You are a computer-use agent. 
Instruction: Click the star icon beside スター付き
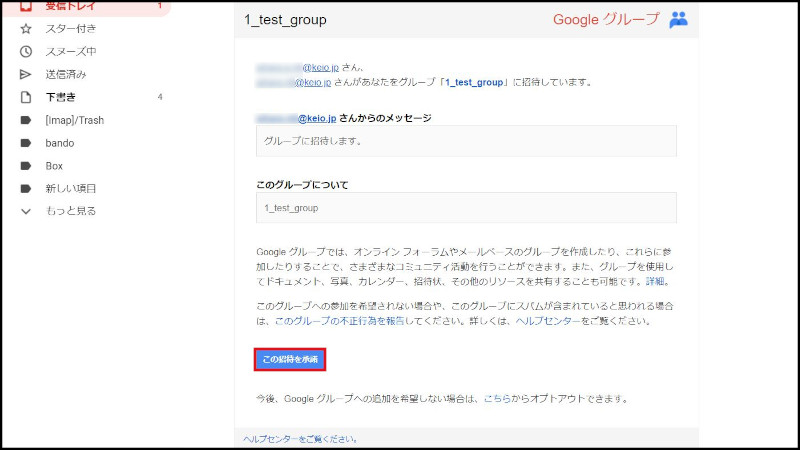tap(26, 29)
